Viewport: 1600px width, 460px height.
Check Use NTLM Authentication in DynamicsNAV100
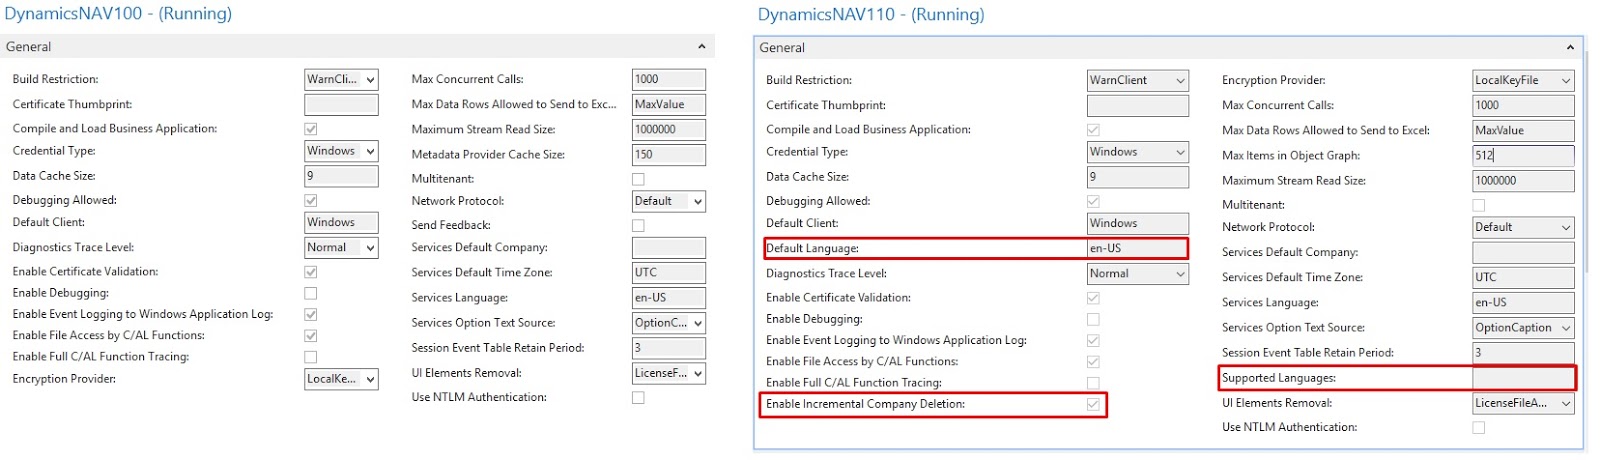click(x=638, y=398)
